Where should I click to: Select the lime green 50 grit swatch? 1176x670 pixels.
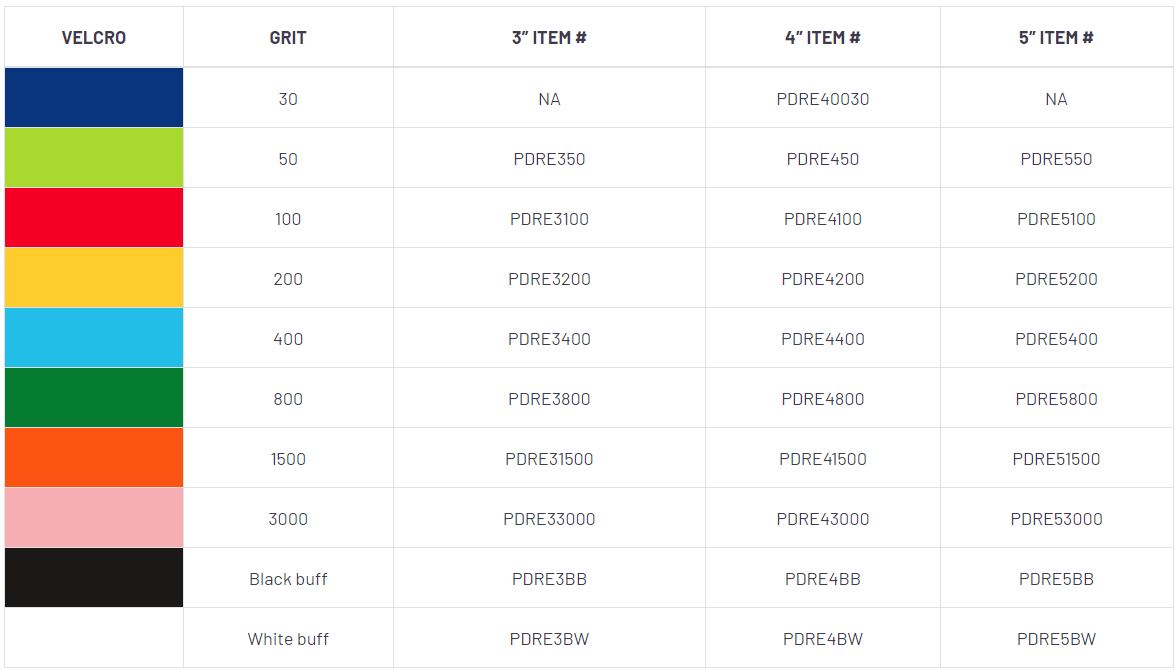[x=94, y=158]
